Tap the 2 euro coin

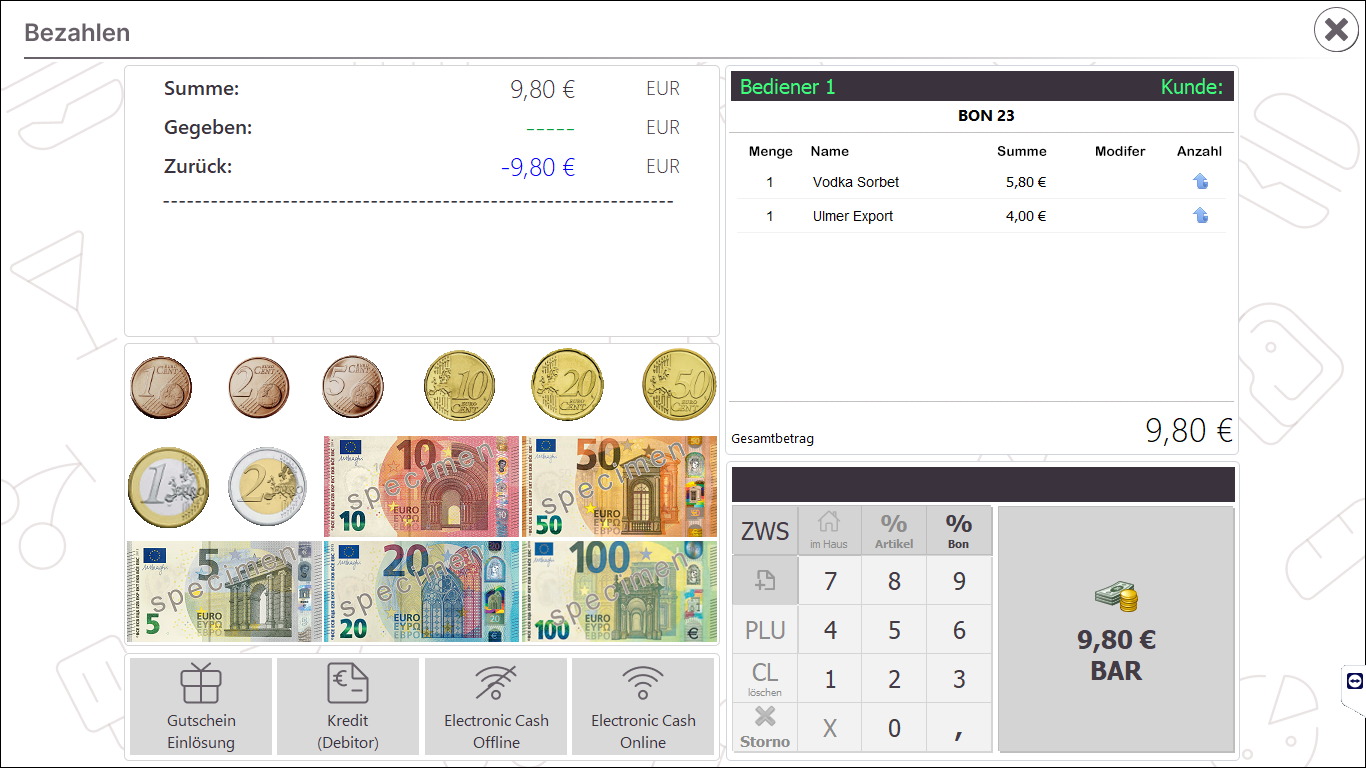[x=267, y=487]
